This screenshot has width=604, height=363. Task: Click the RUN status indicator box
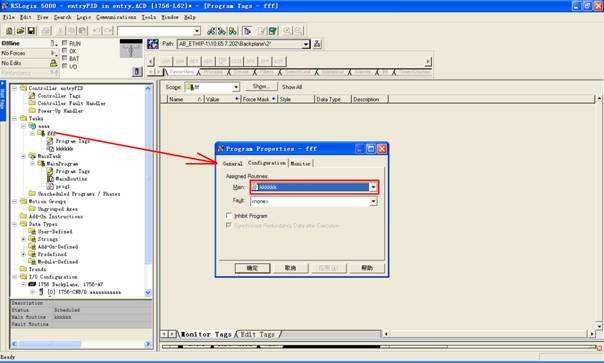point(65,43)
